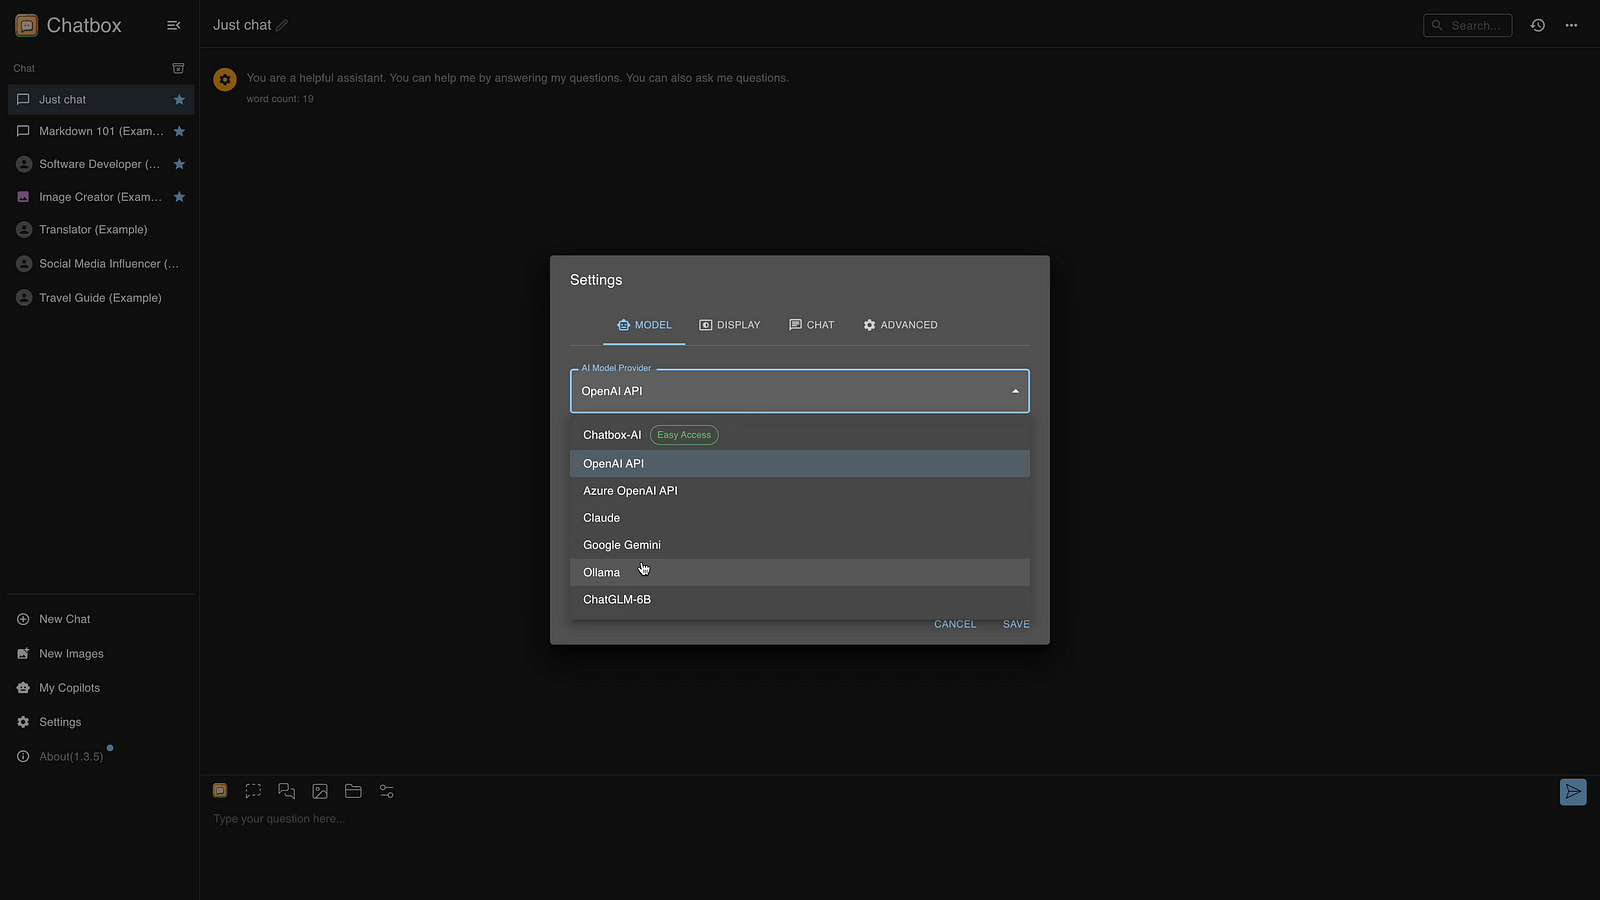This screenshot has height=900, width=1600.
Task: Click the pencil icon to rename chat
Action: 282,25
